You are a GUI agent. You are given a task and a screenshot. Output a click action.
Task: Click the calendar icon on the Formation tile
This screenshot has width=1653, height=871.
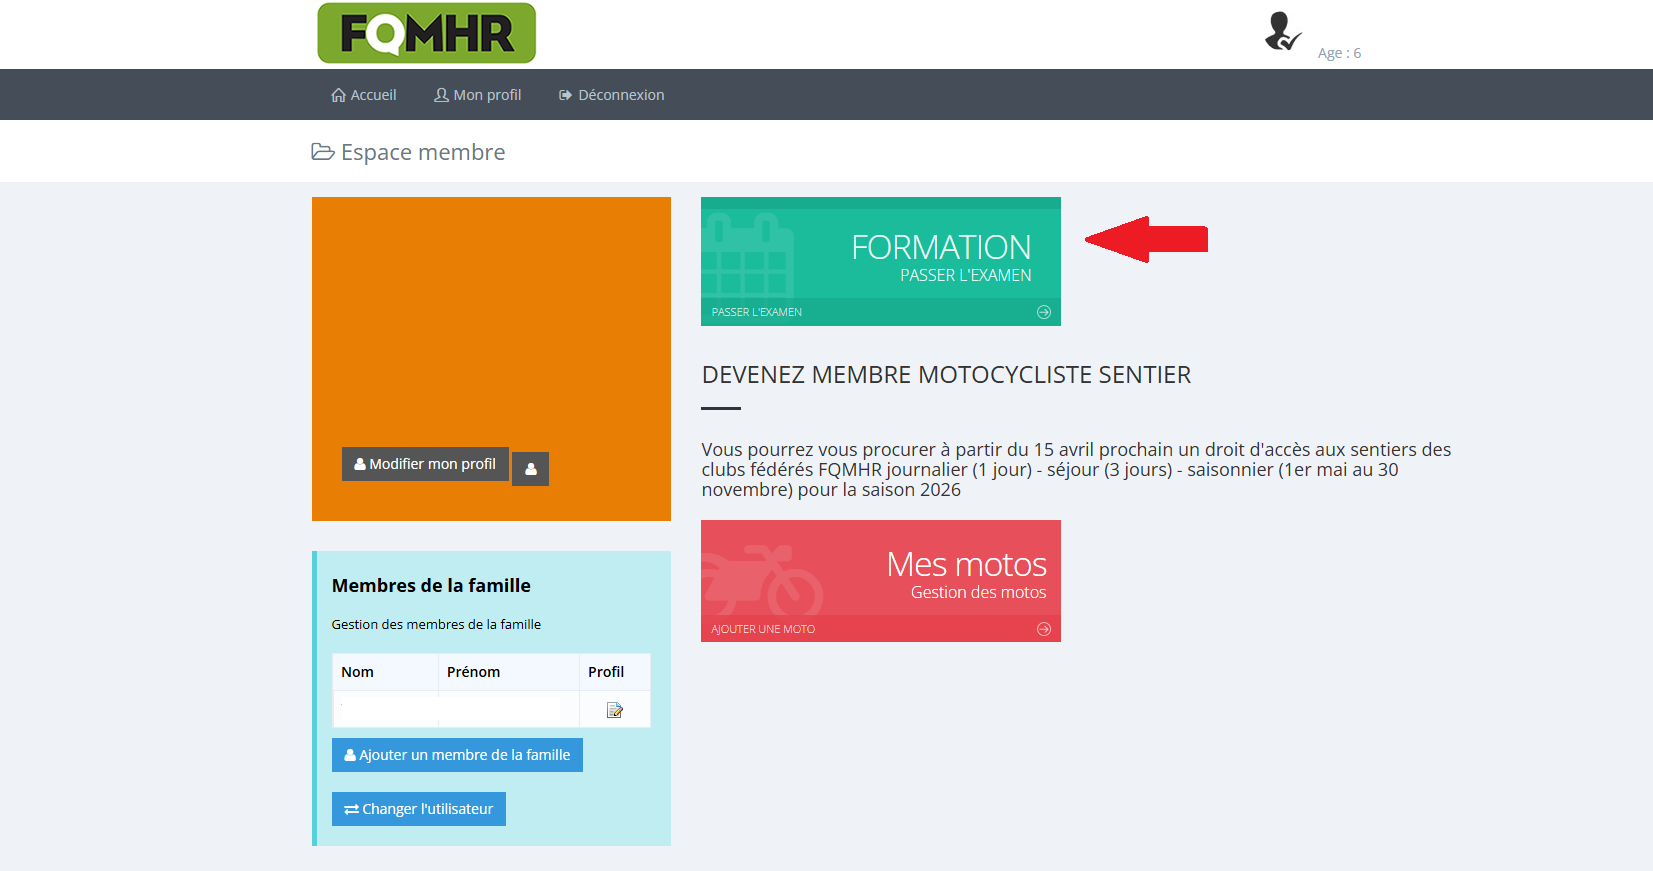pyautogui.click(x=748, y=258)
